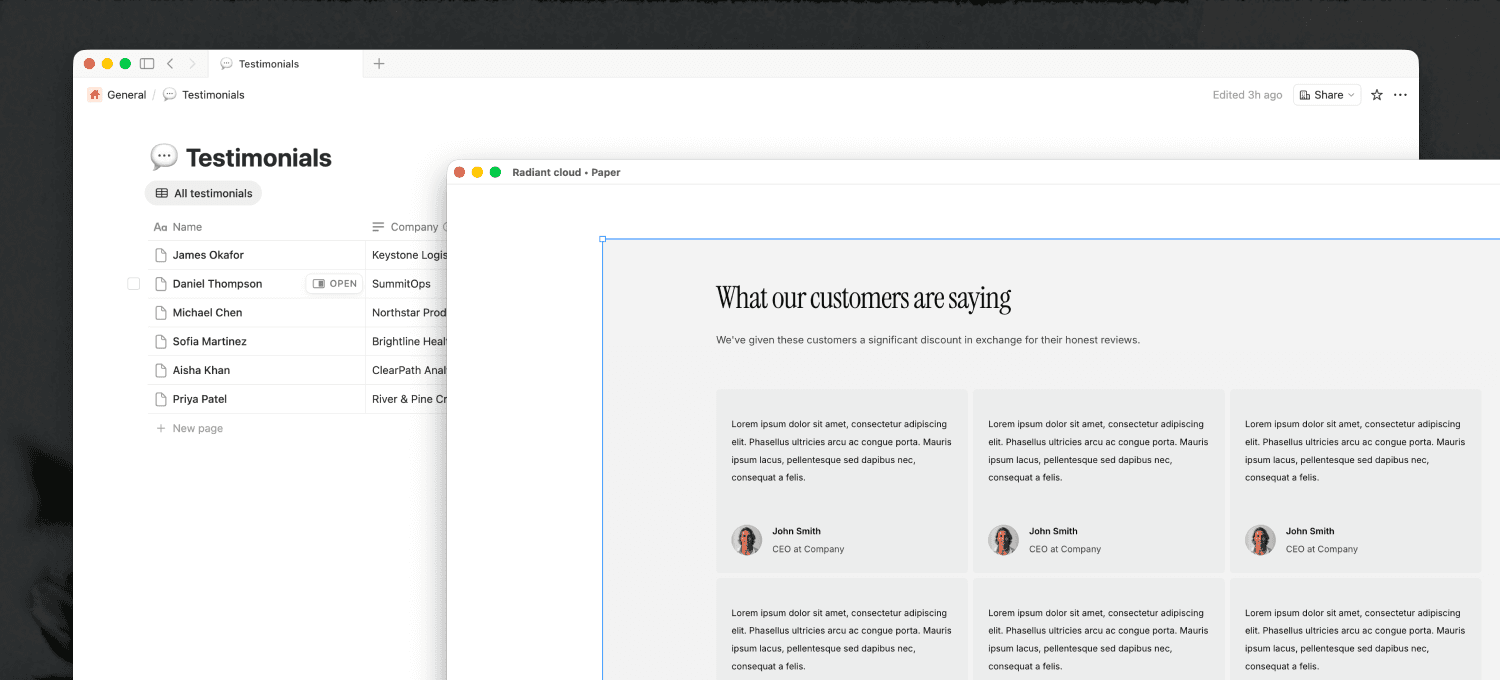This screenshot has width=1500, height=680.
Task: Click page icon beside Priya Patel
Action: point(160,399)
